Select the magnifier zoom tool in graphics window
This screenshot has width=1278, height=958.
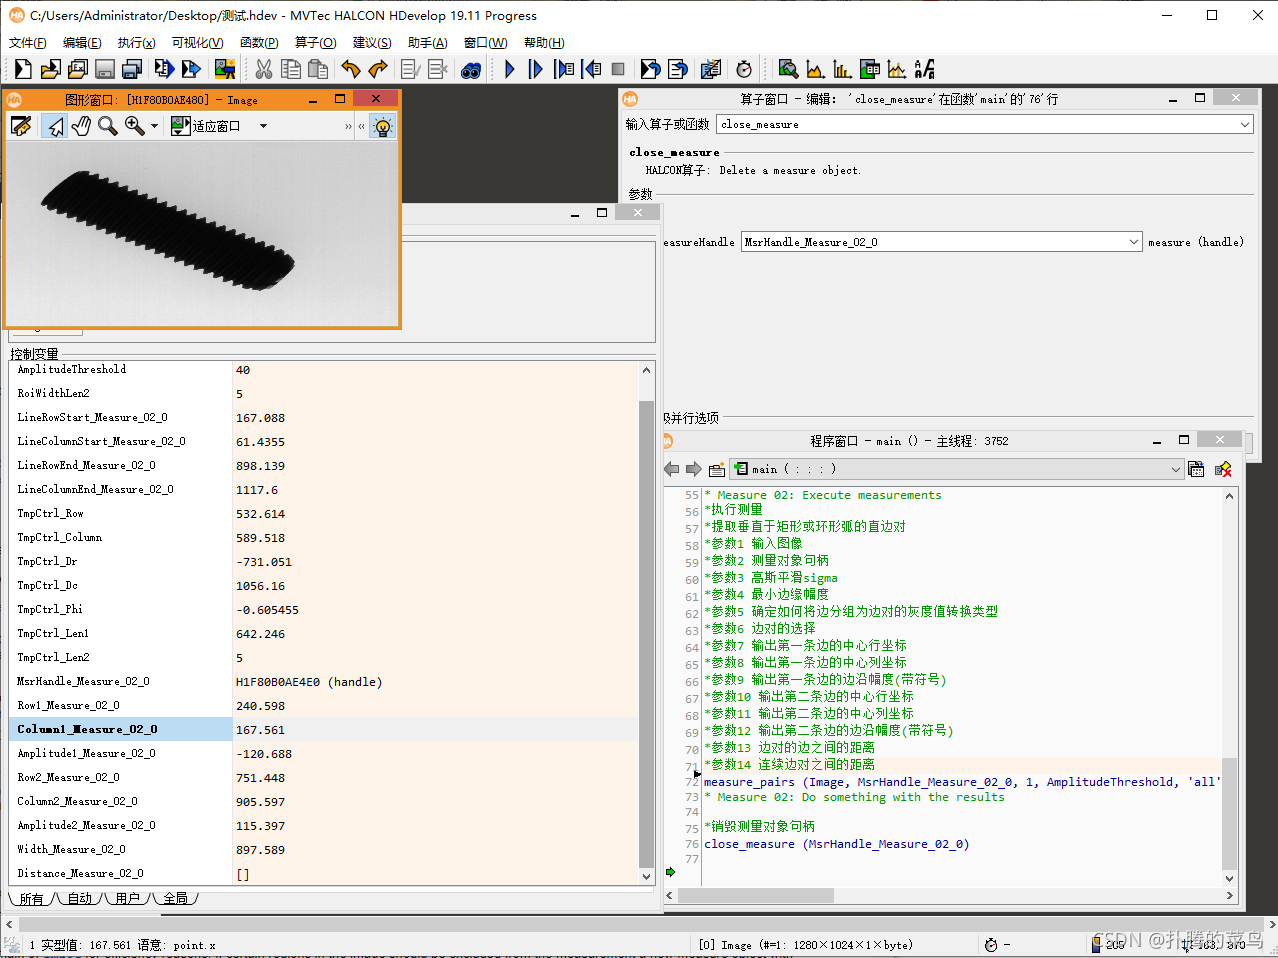pyautogui.click(x=108, y=126)
